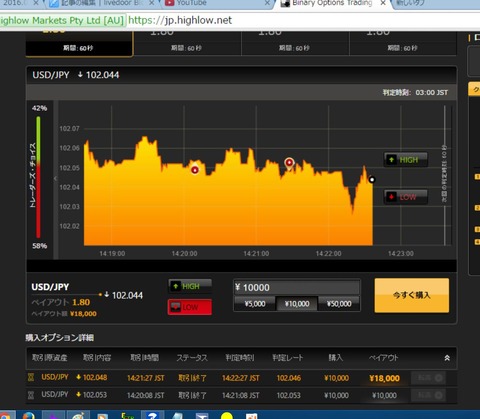Select the second 1.80 60秒 asset tile
The height and width of the screenshot is (419, 480).
187,43
